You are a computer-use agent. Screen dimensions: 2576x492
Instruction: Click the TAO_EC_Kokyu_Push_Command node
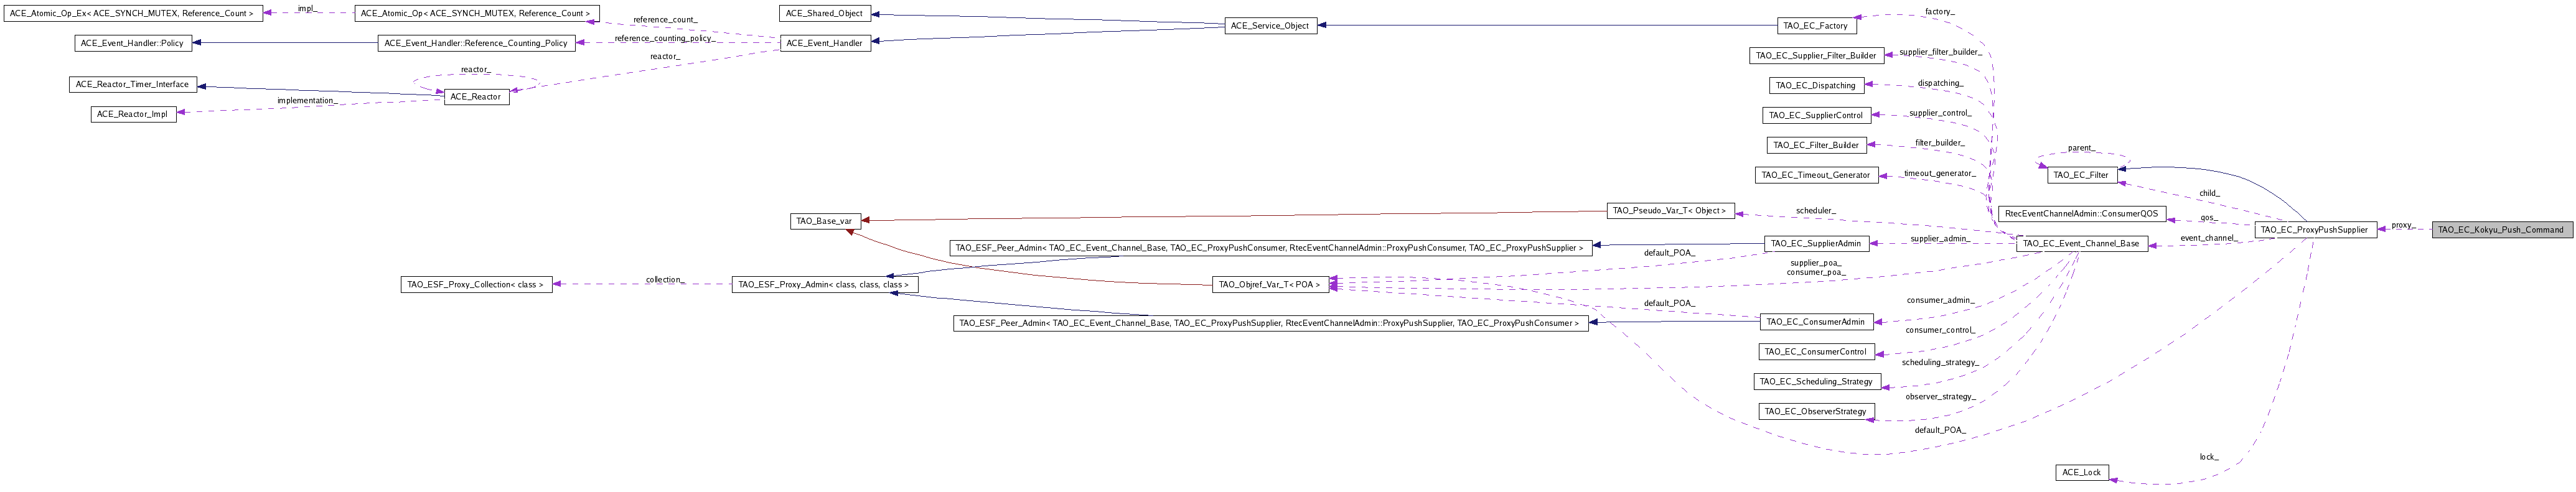click(2500, 230)
